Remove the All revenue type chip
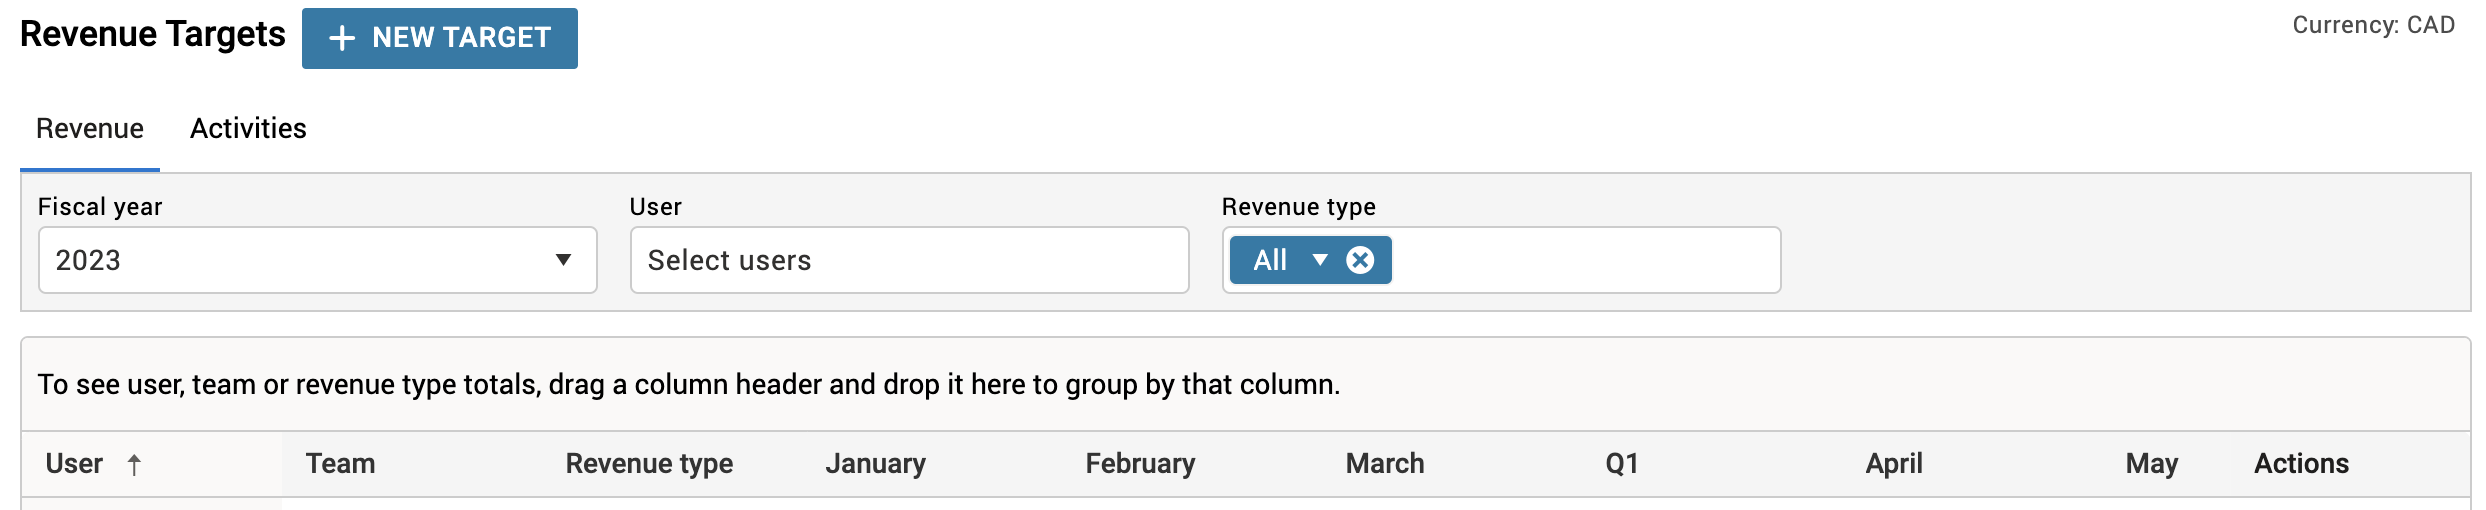 coord(1360,260)
